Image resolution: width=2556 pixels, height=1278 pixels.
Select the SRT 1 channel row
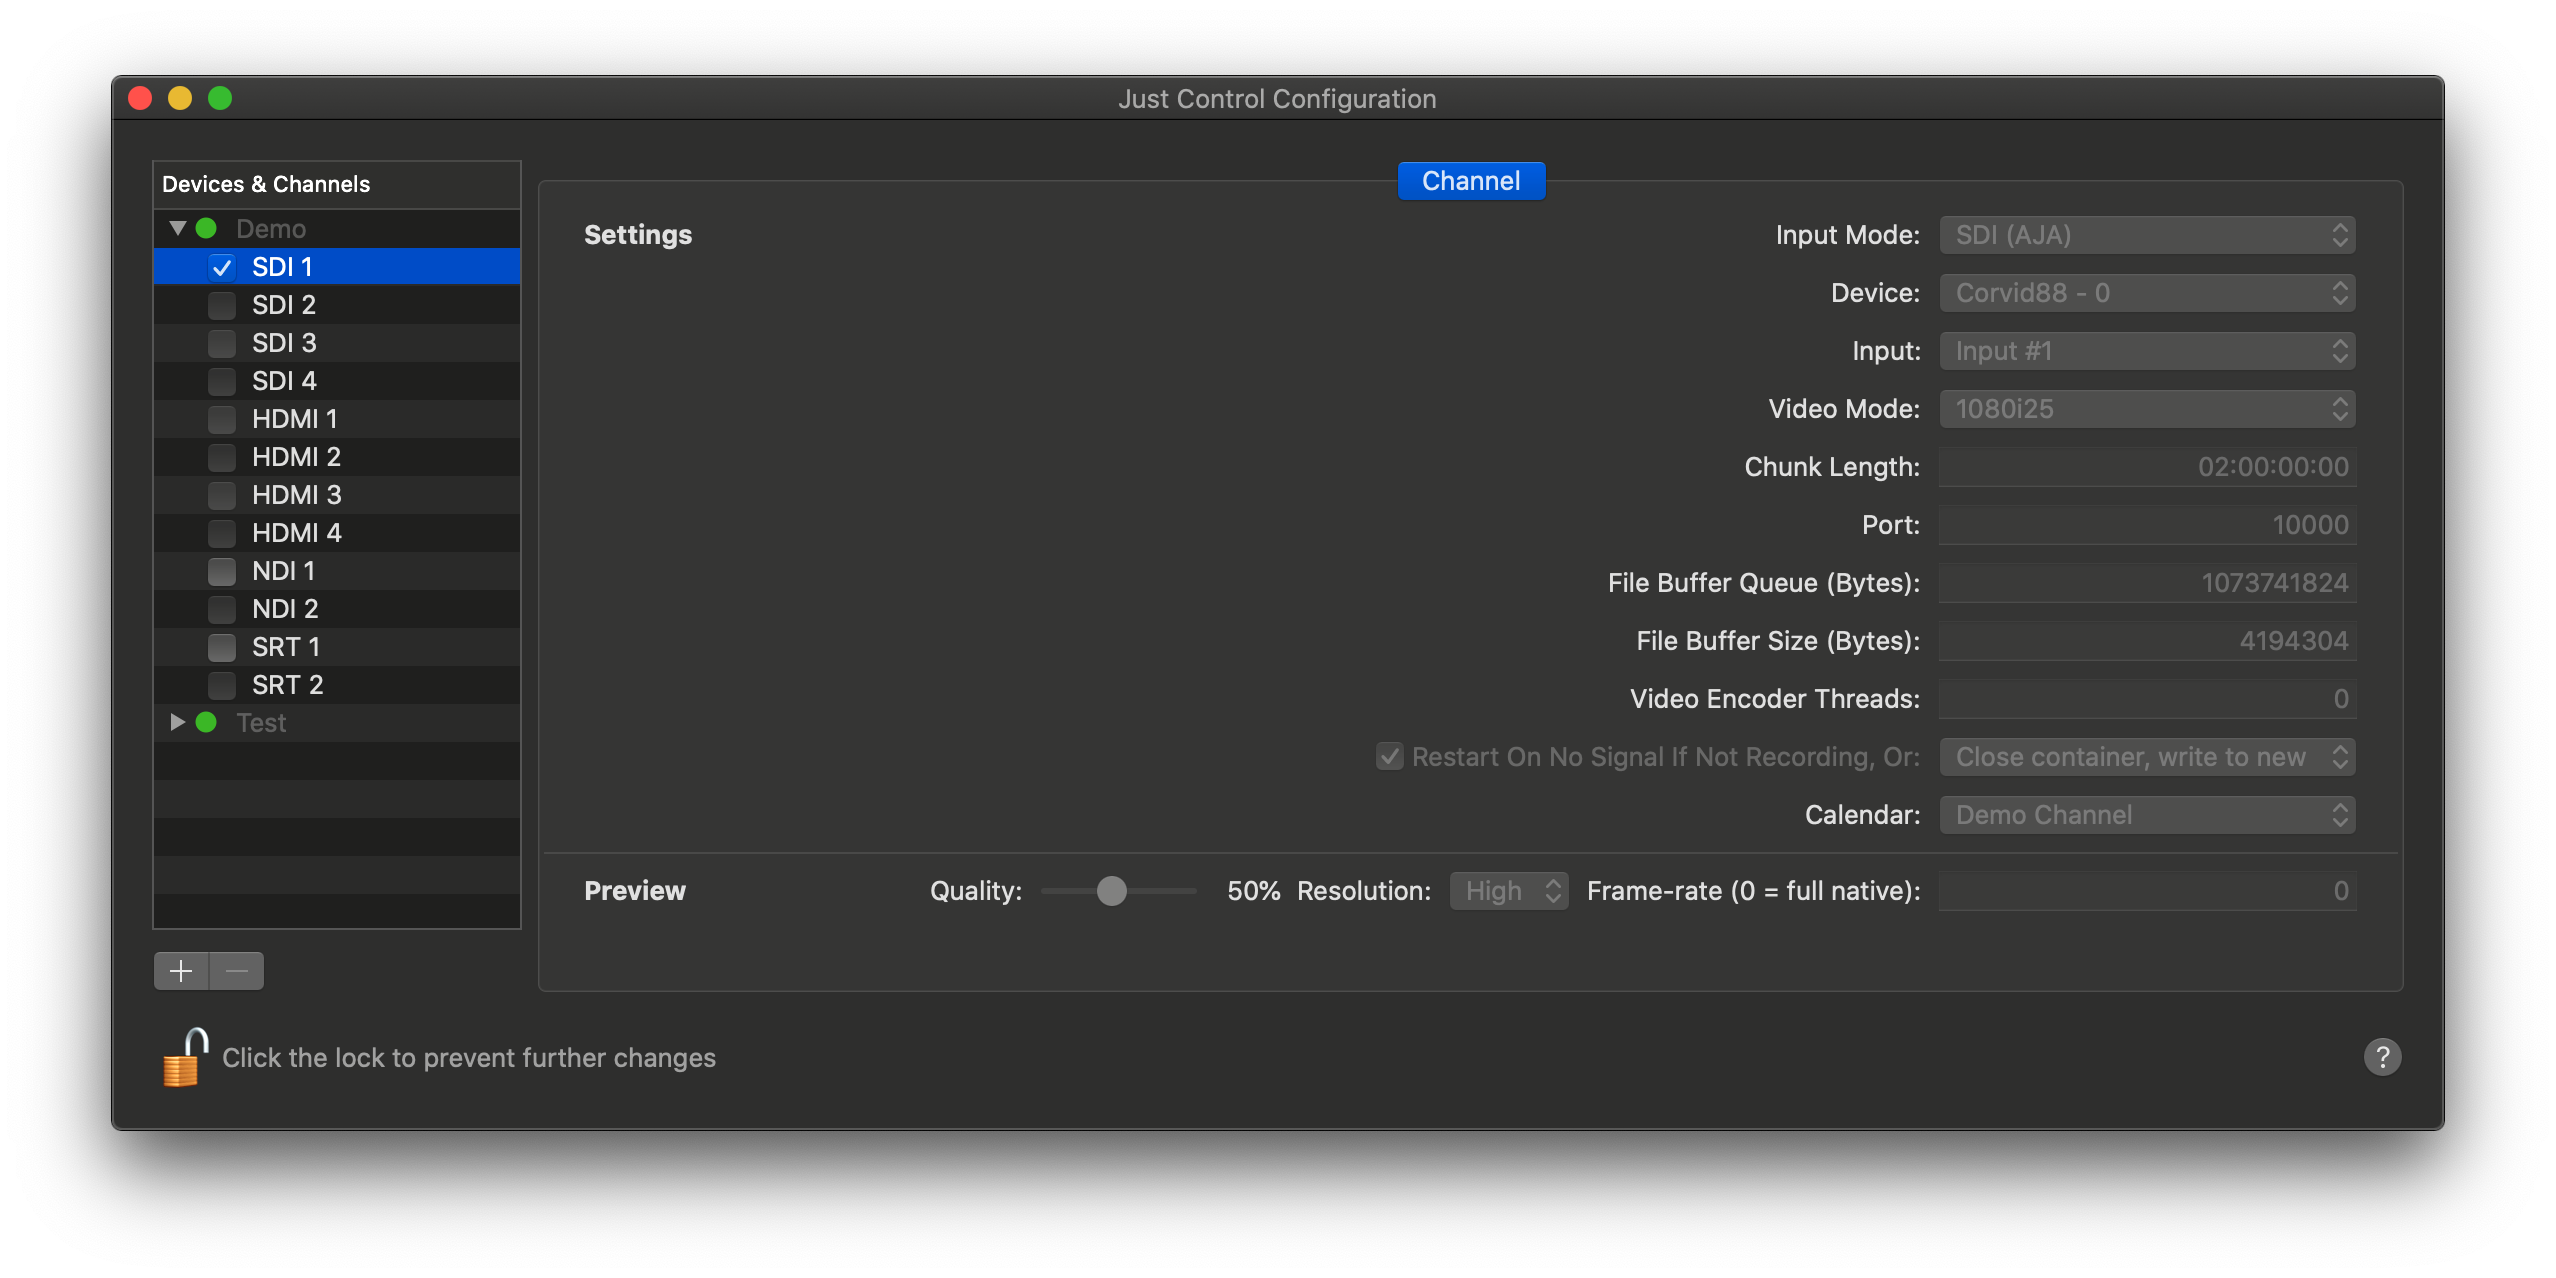(337, 647)
